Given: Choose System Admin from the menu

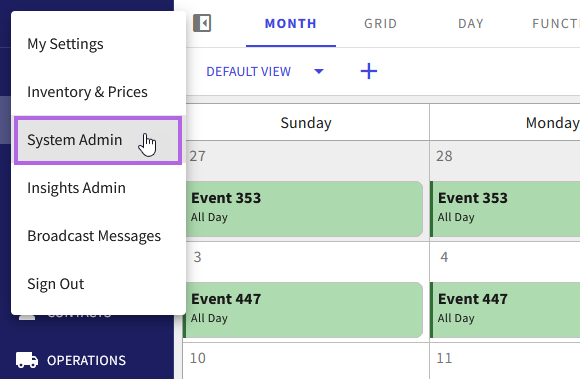Looking at the screenshot, I should tap(98, 140).
